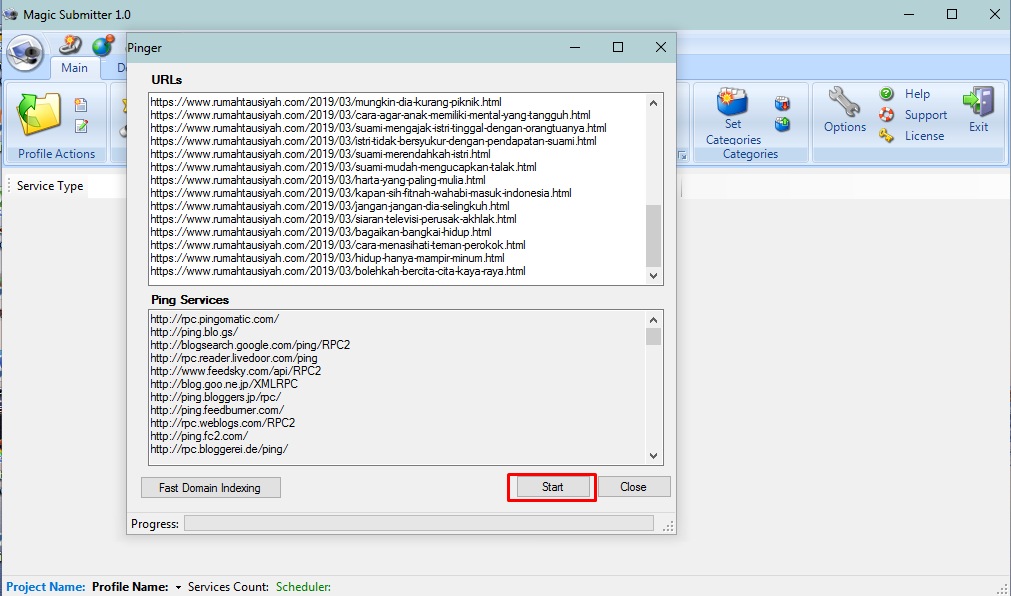Click the ping.feedburner.com ping service line
The width and height of the screenshot is (1011, 596).
click(x=217, y=410)
